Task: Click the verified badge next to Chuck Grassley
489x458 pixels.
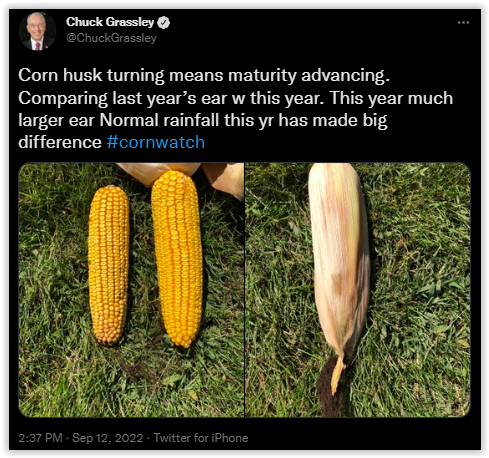Action: pos(163,23)
